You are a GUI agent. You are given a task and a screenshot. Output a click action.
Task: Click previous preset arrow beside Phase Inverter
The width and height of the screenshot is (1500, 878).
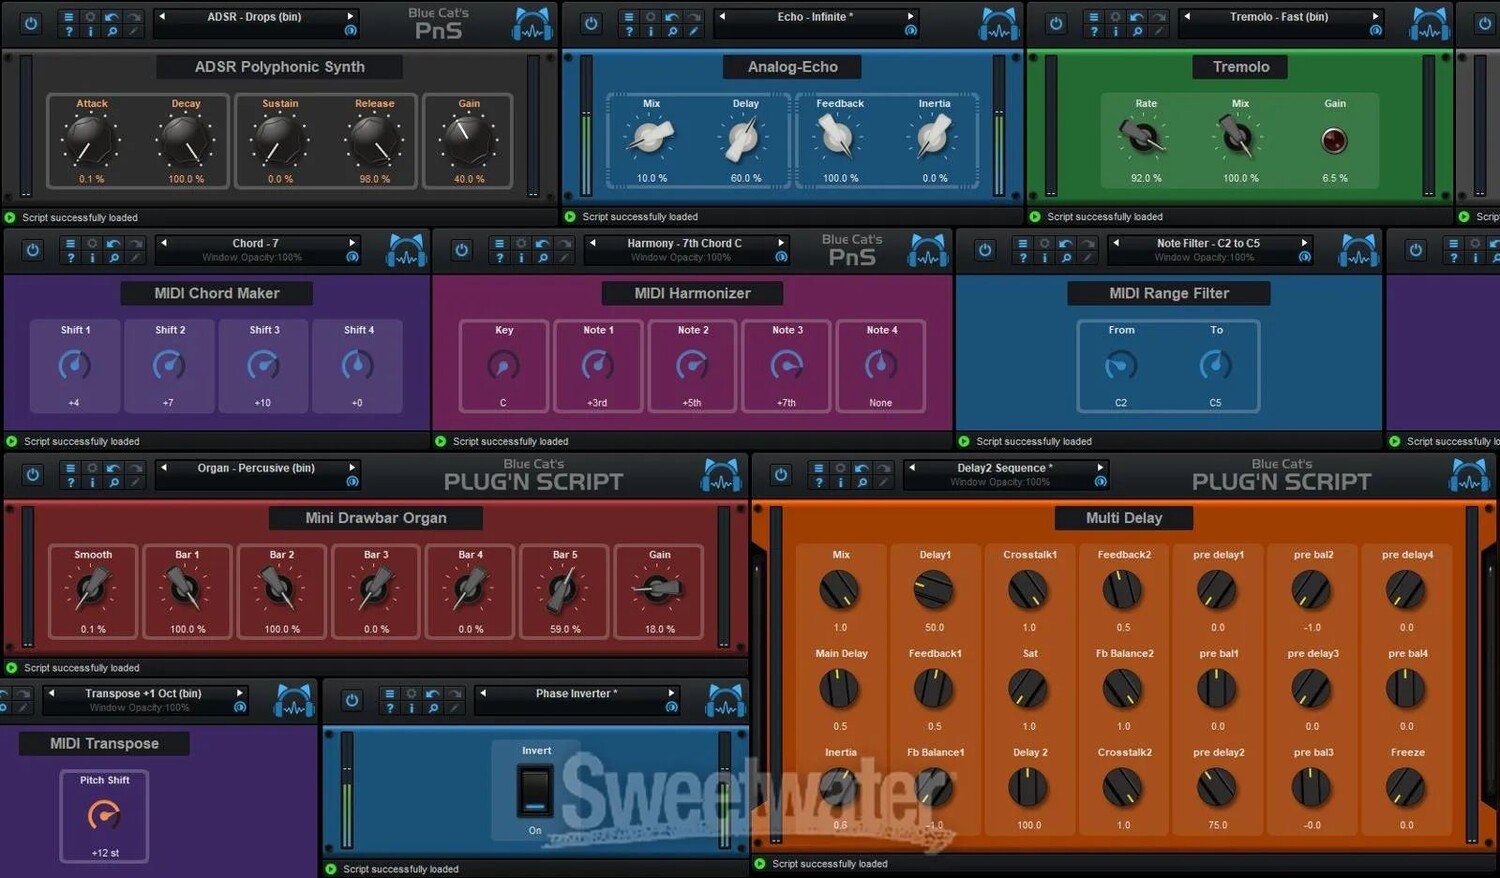(x=483, y=693)
